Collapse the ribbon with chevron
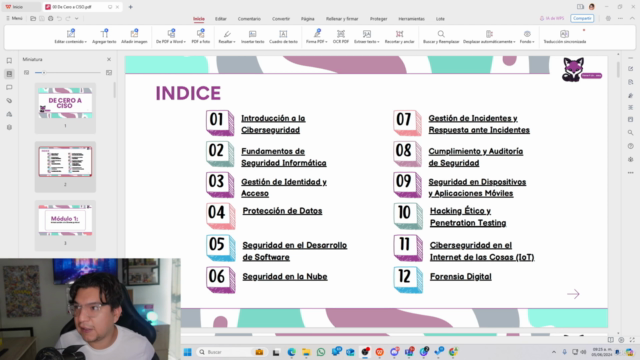640x360 pixels. 632,18
